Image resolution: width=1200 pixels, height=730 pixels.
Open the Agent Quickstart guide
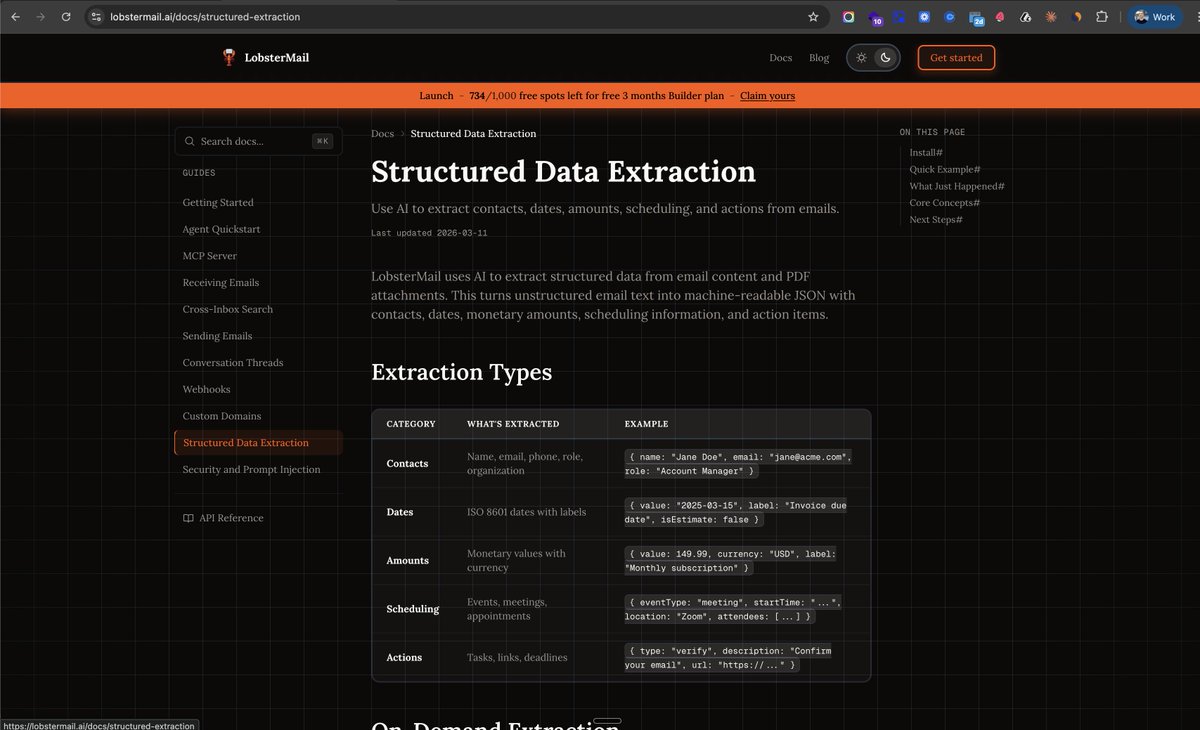tap(221, 230)
